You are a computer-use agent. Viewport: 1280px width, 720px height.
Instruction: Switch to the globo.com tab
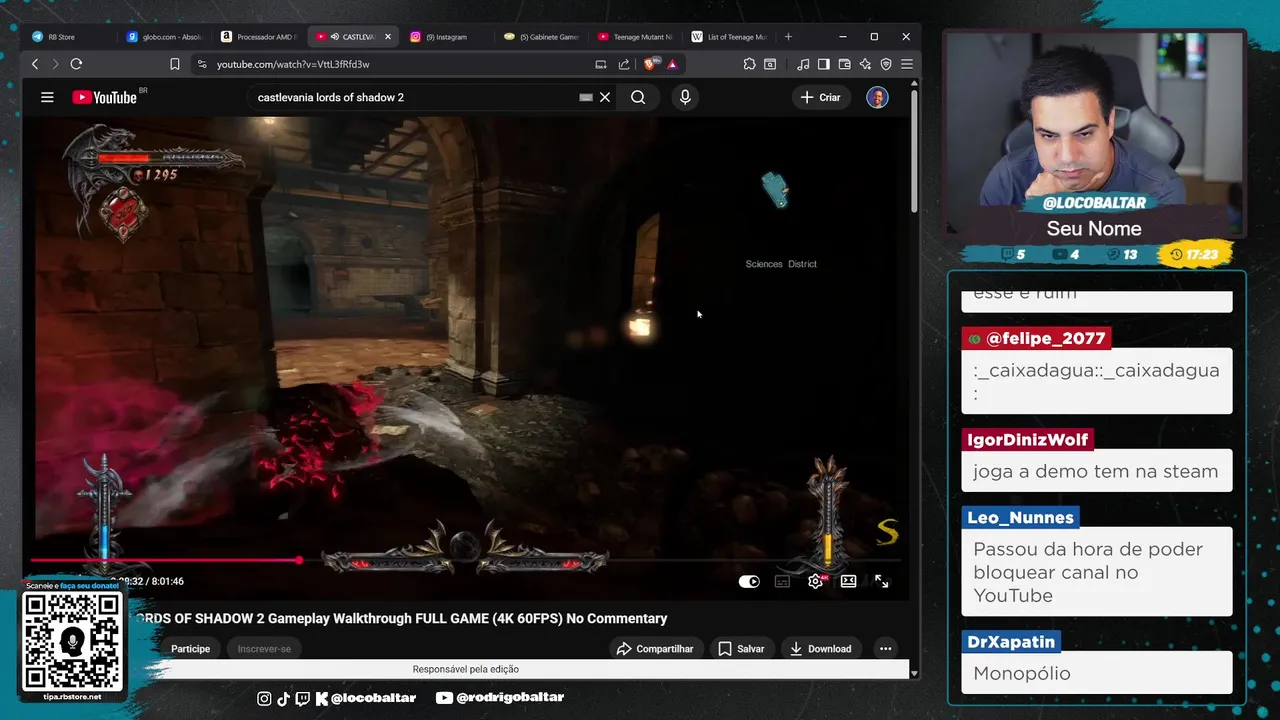(x=166, y=37)
